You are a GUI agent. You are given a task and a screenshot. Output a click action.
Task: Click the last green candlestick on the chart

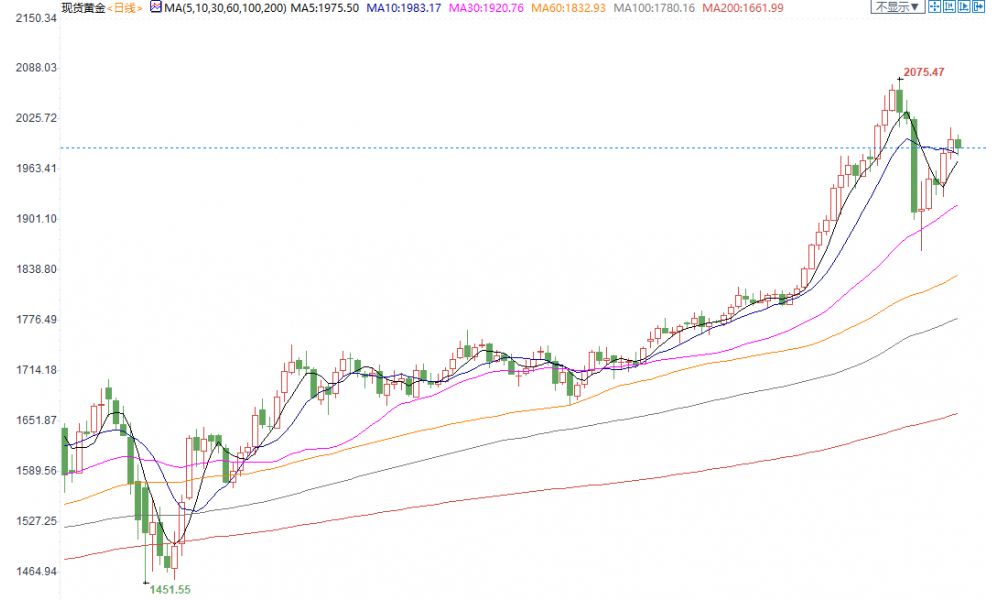(x=958, y=143)
